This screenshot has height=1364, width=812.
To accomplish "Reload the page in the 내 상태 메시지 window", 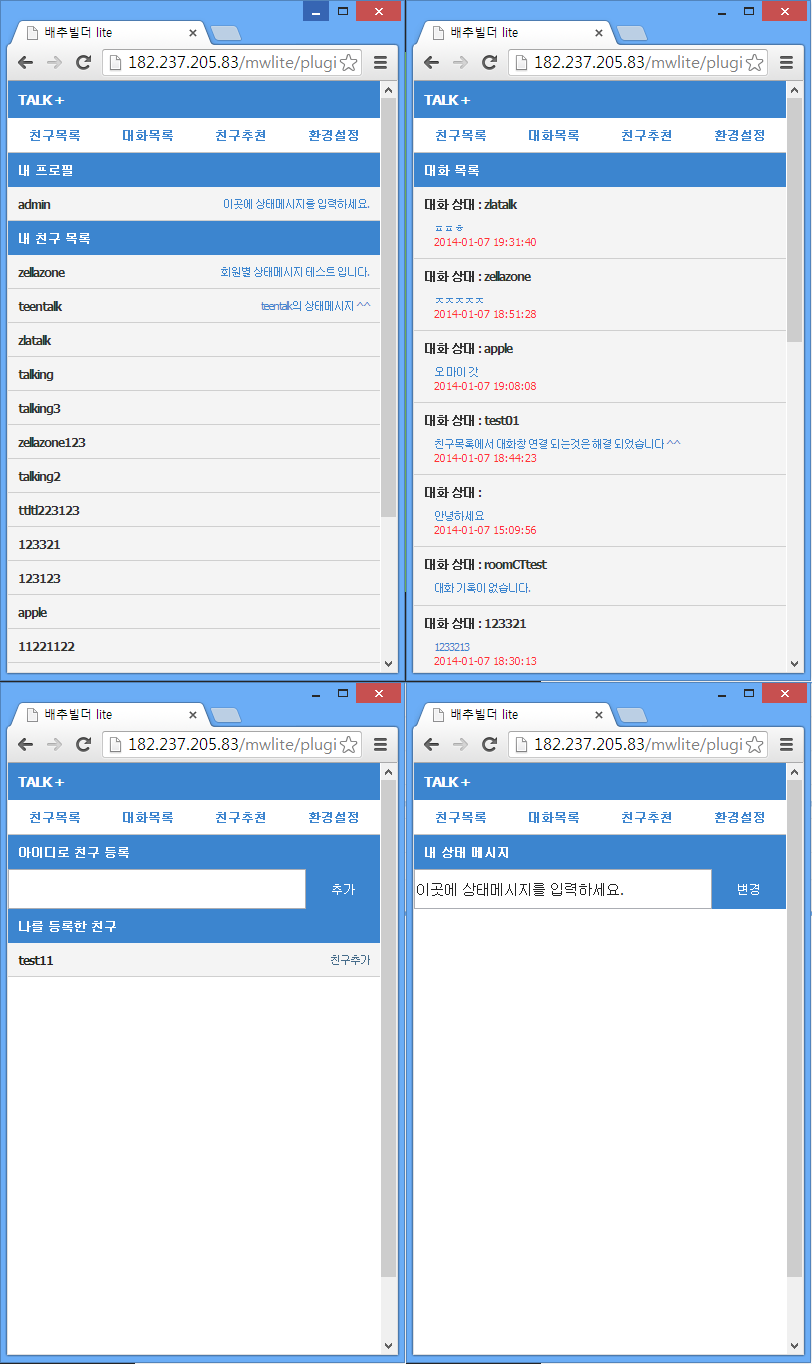I will [490, 744].
